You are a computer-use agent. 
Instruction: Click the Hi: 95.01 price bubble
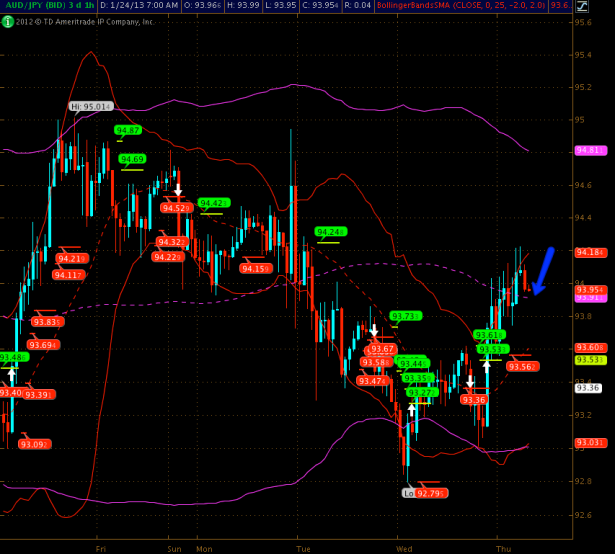coord(90,105)
